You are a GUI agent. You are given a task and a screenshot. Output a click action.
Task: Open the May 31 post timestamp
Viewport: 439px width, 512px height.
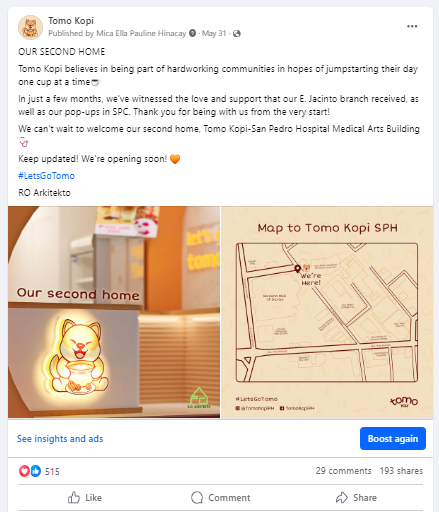click(x=214, y=33)
